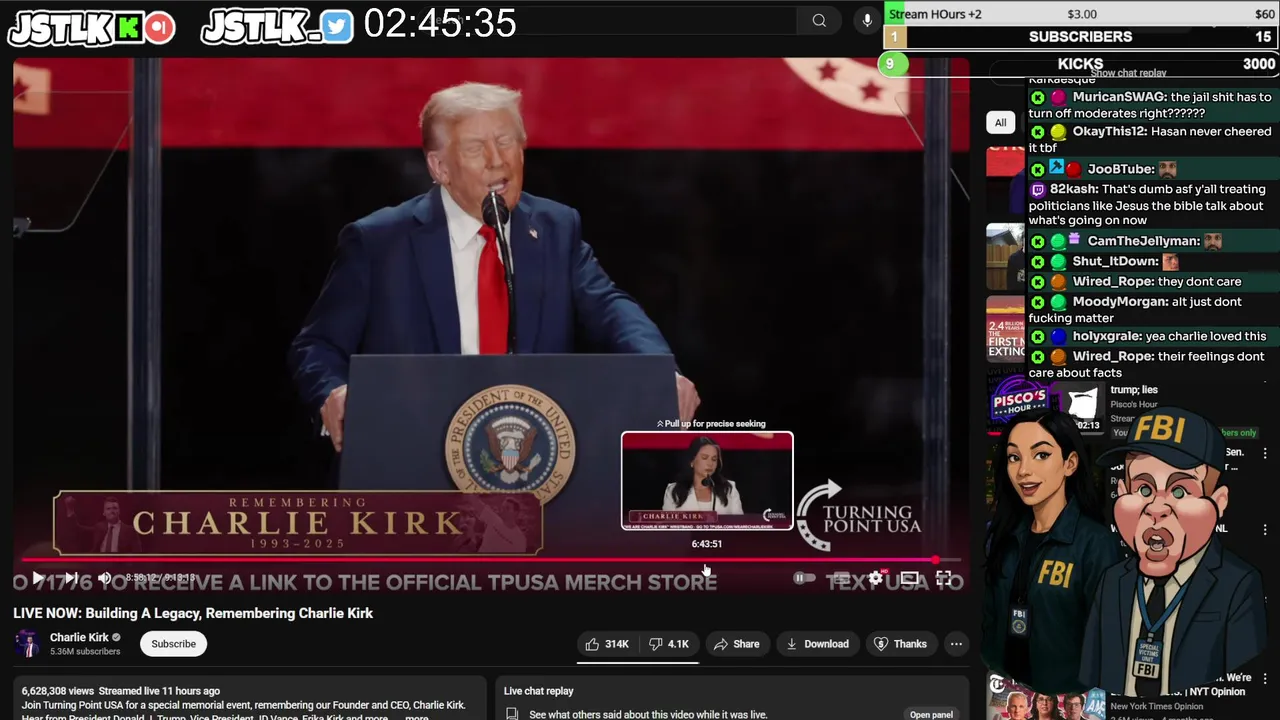This screenshot has width=1280, height=720.
Task: Share the video
Action: pyautogui.click(x=736, y=644)
